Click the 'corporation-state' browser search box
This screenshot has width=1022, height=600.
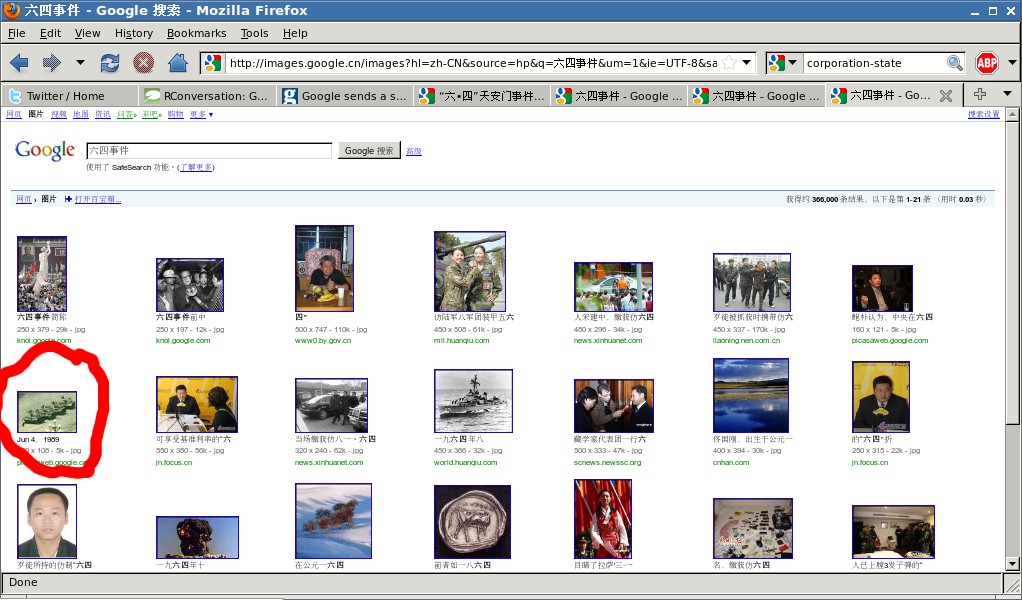tap(875, 63)
